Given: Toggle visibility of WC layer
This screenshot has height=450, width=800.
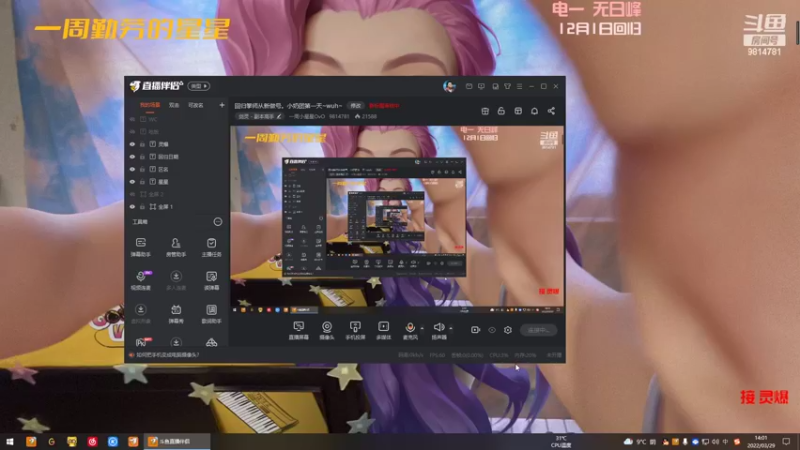Looking at the screenshot, I should (132, 119).
